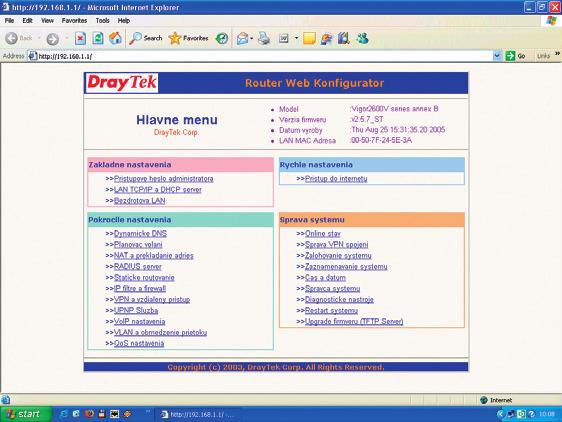Click Internet Explorer quick launch icon
Screen dimensions: 562x422
(64, 414)
